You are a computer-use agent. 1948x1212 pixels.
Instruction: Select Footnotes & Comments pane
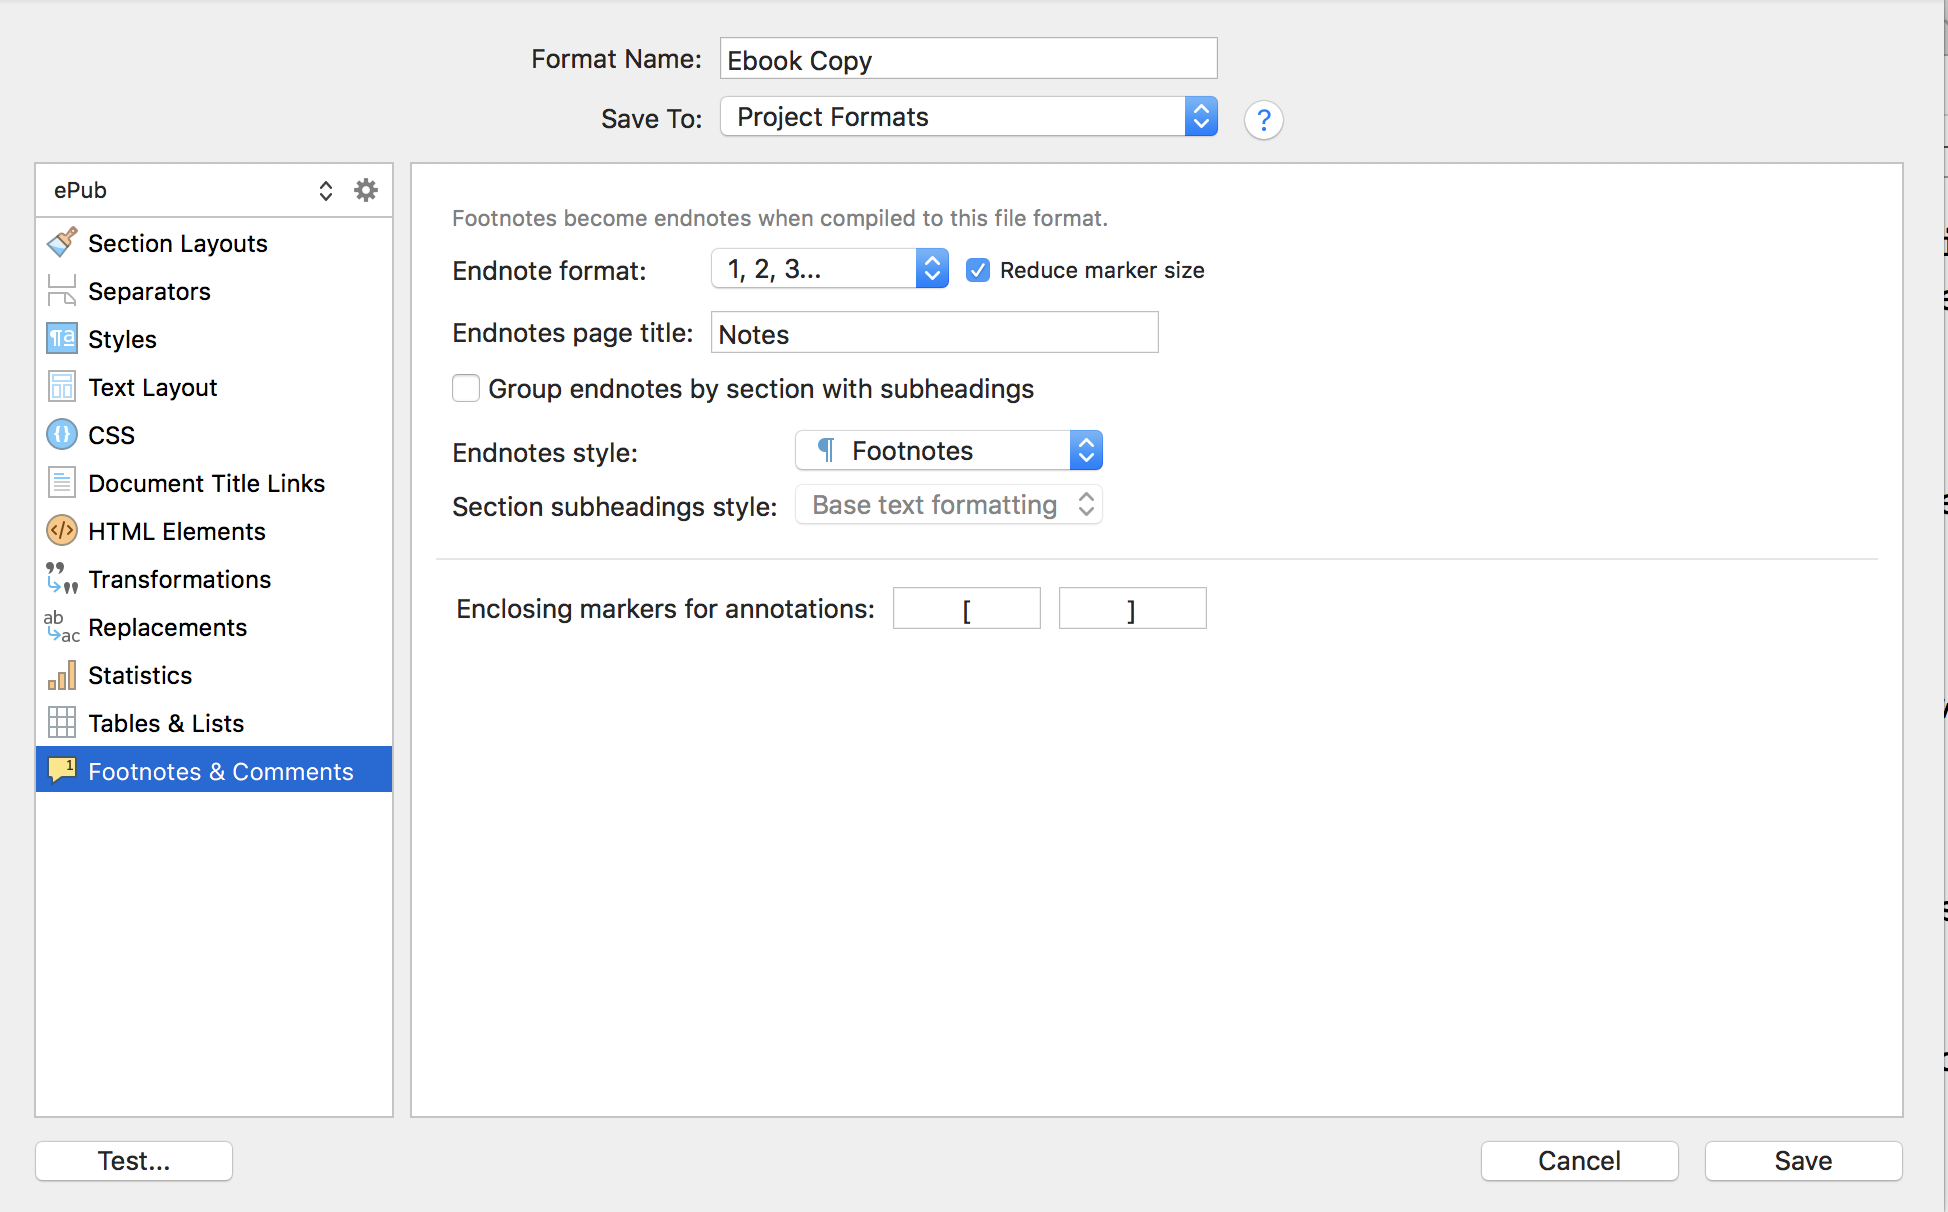point(214,770)
